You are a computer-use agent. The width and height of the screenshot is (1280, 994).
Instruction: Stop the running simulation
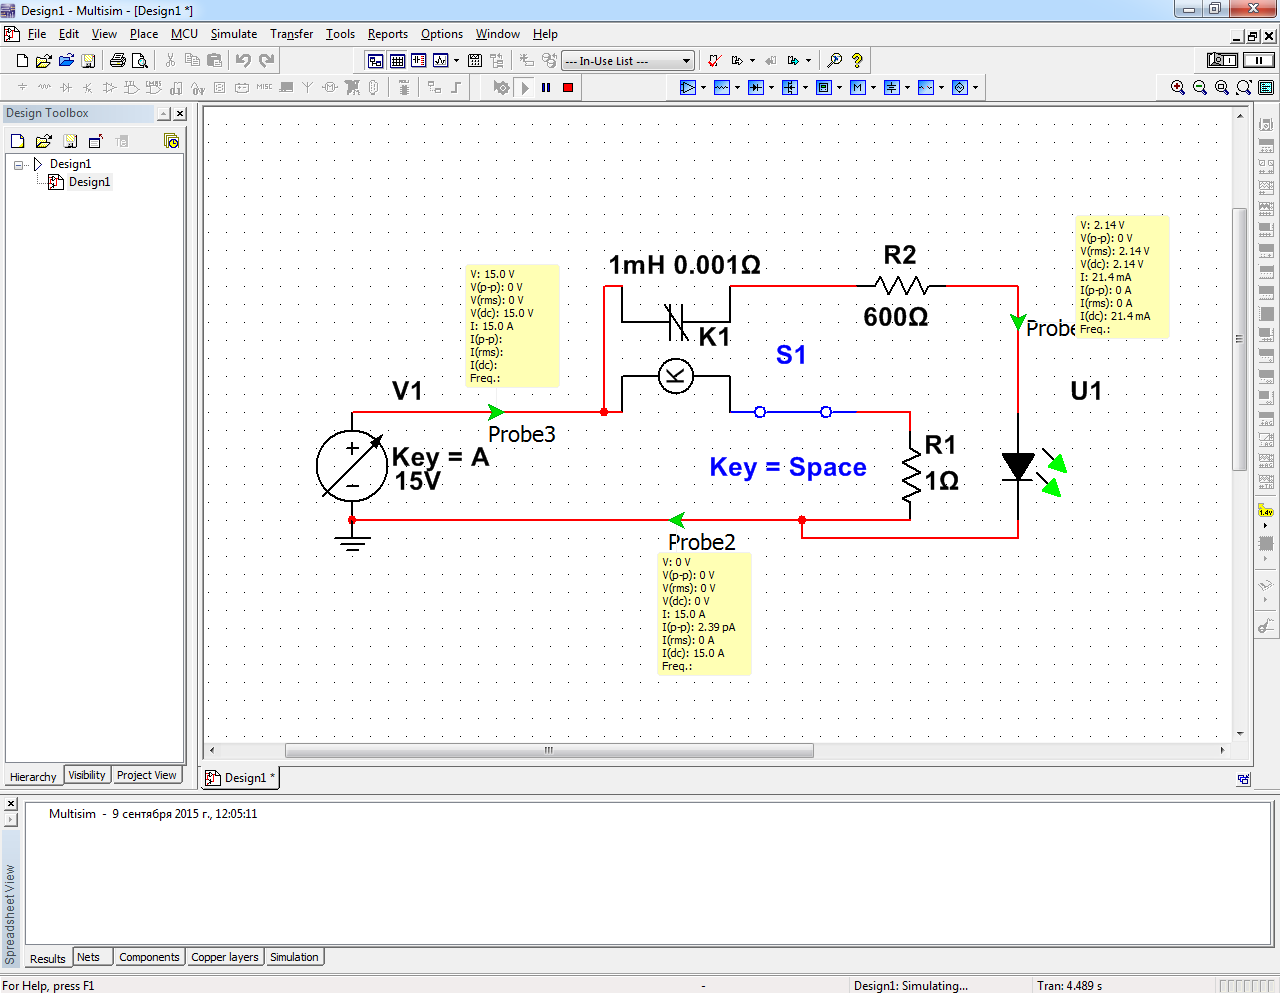pos(568,88)
